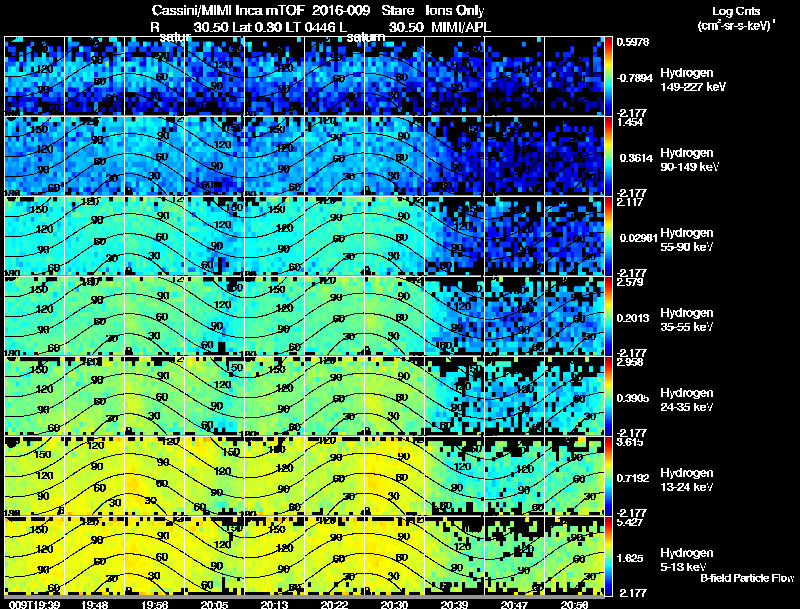Click the 'Hydrogen 90-149 keV' row label

[689, 160]
